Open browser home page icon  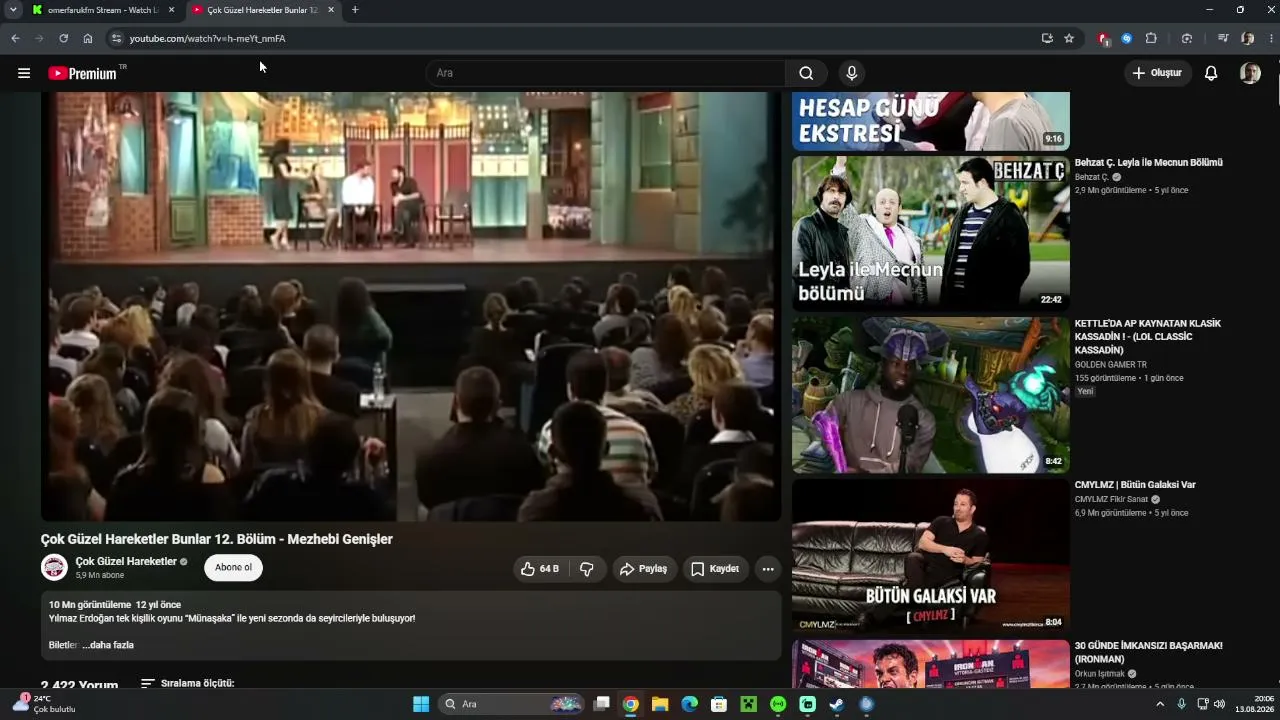[x=88, y=38]
